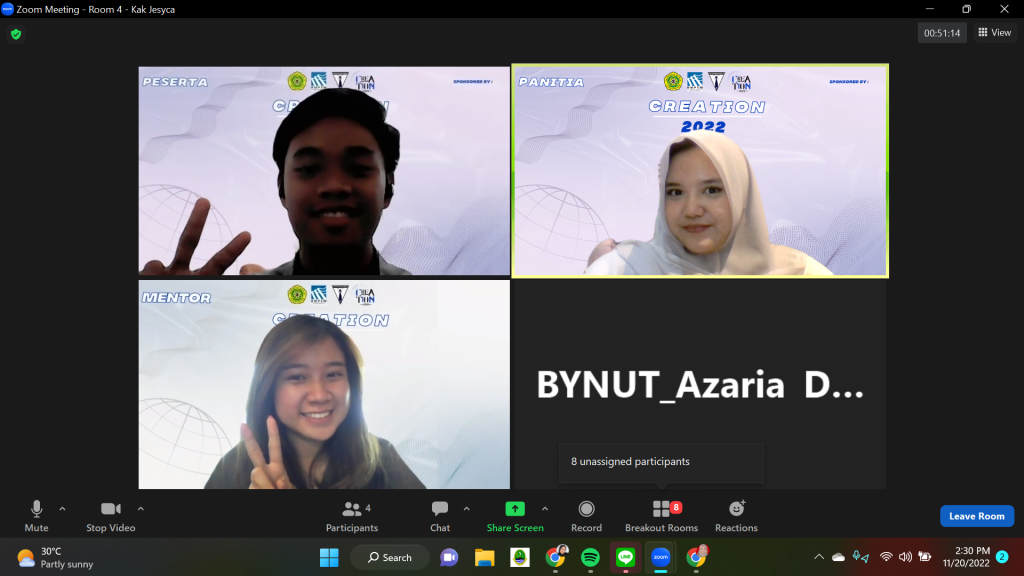Image resolution: width=1024 pixels, height=576 pixels.
Task: Toggle the Wi-Fi system tray icon
Action: (x=886, y=557)
